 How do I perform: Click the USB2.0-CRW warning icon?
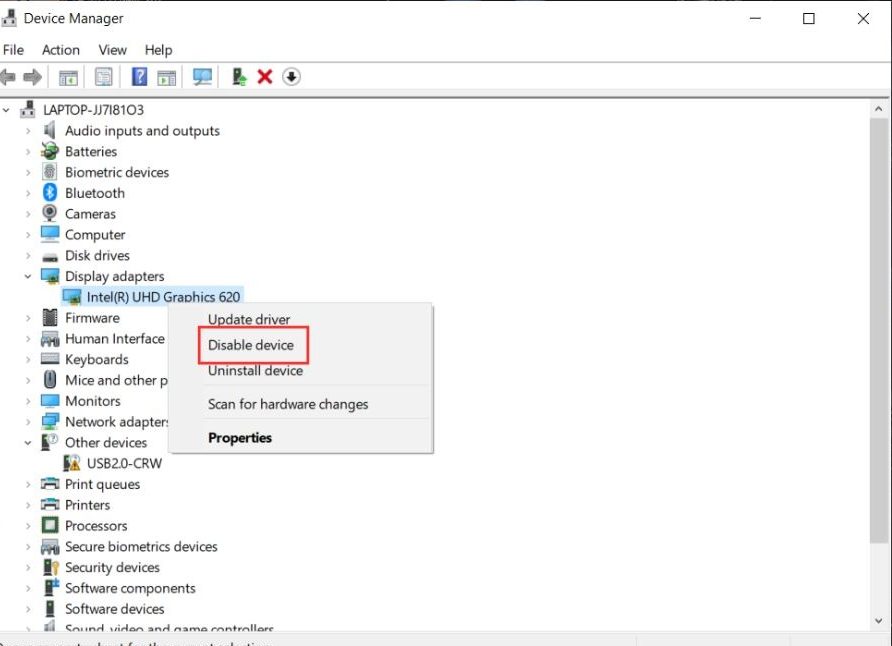(x=72, y=463)
